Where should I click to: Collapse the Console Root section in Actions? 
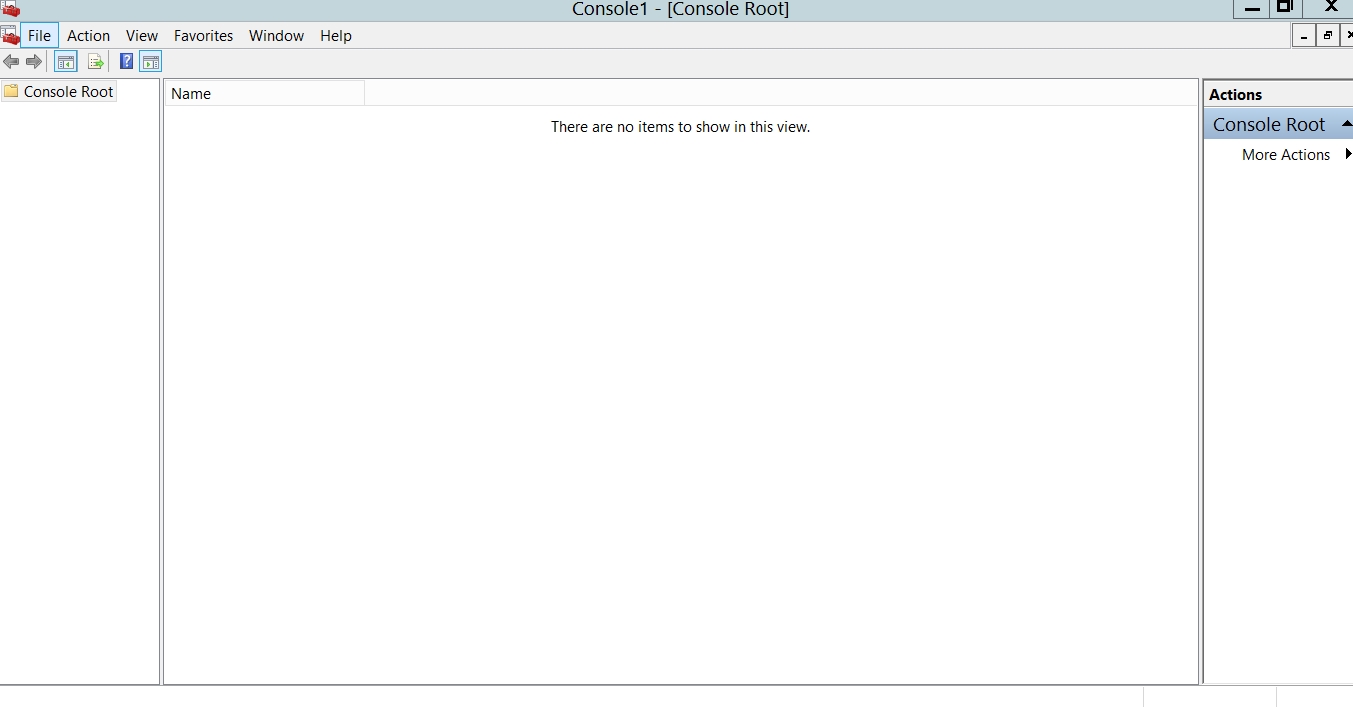(x=1346, y=124)
